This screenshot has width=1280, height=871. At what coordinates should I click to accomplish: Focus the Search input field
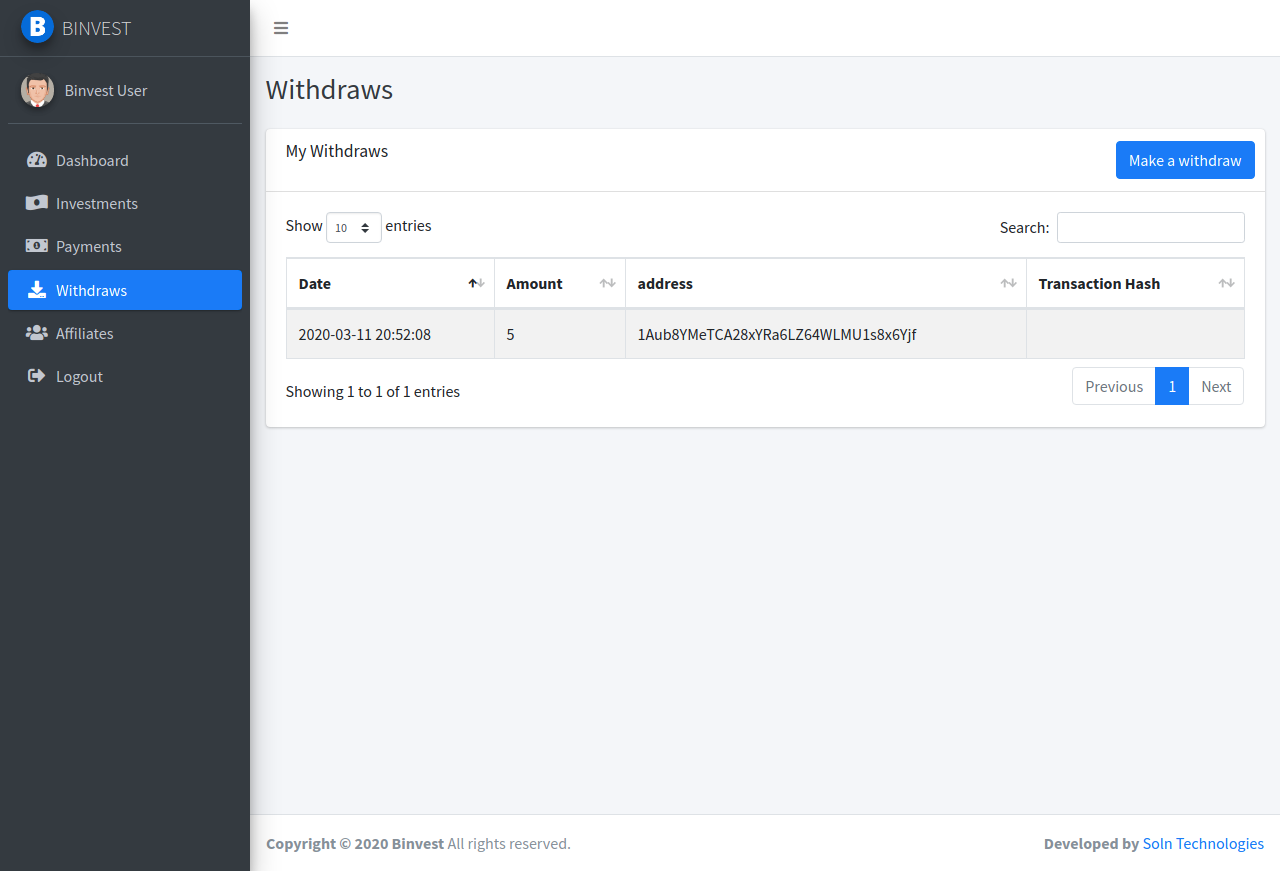click(x=1150, y=228)
